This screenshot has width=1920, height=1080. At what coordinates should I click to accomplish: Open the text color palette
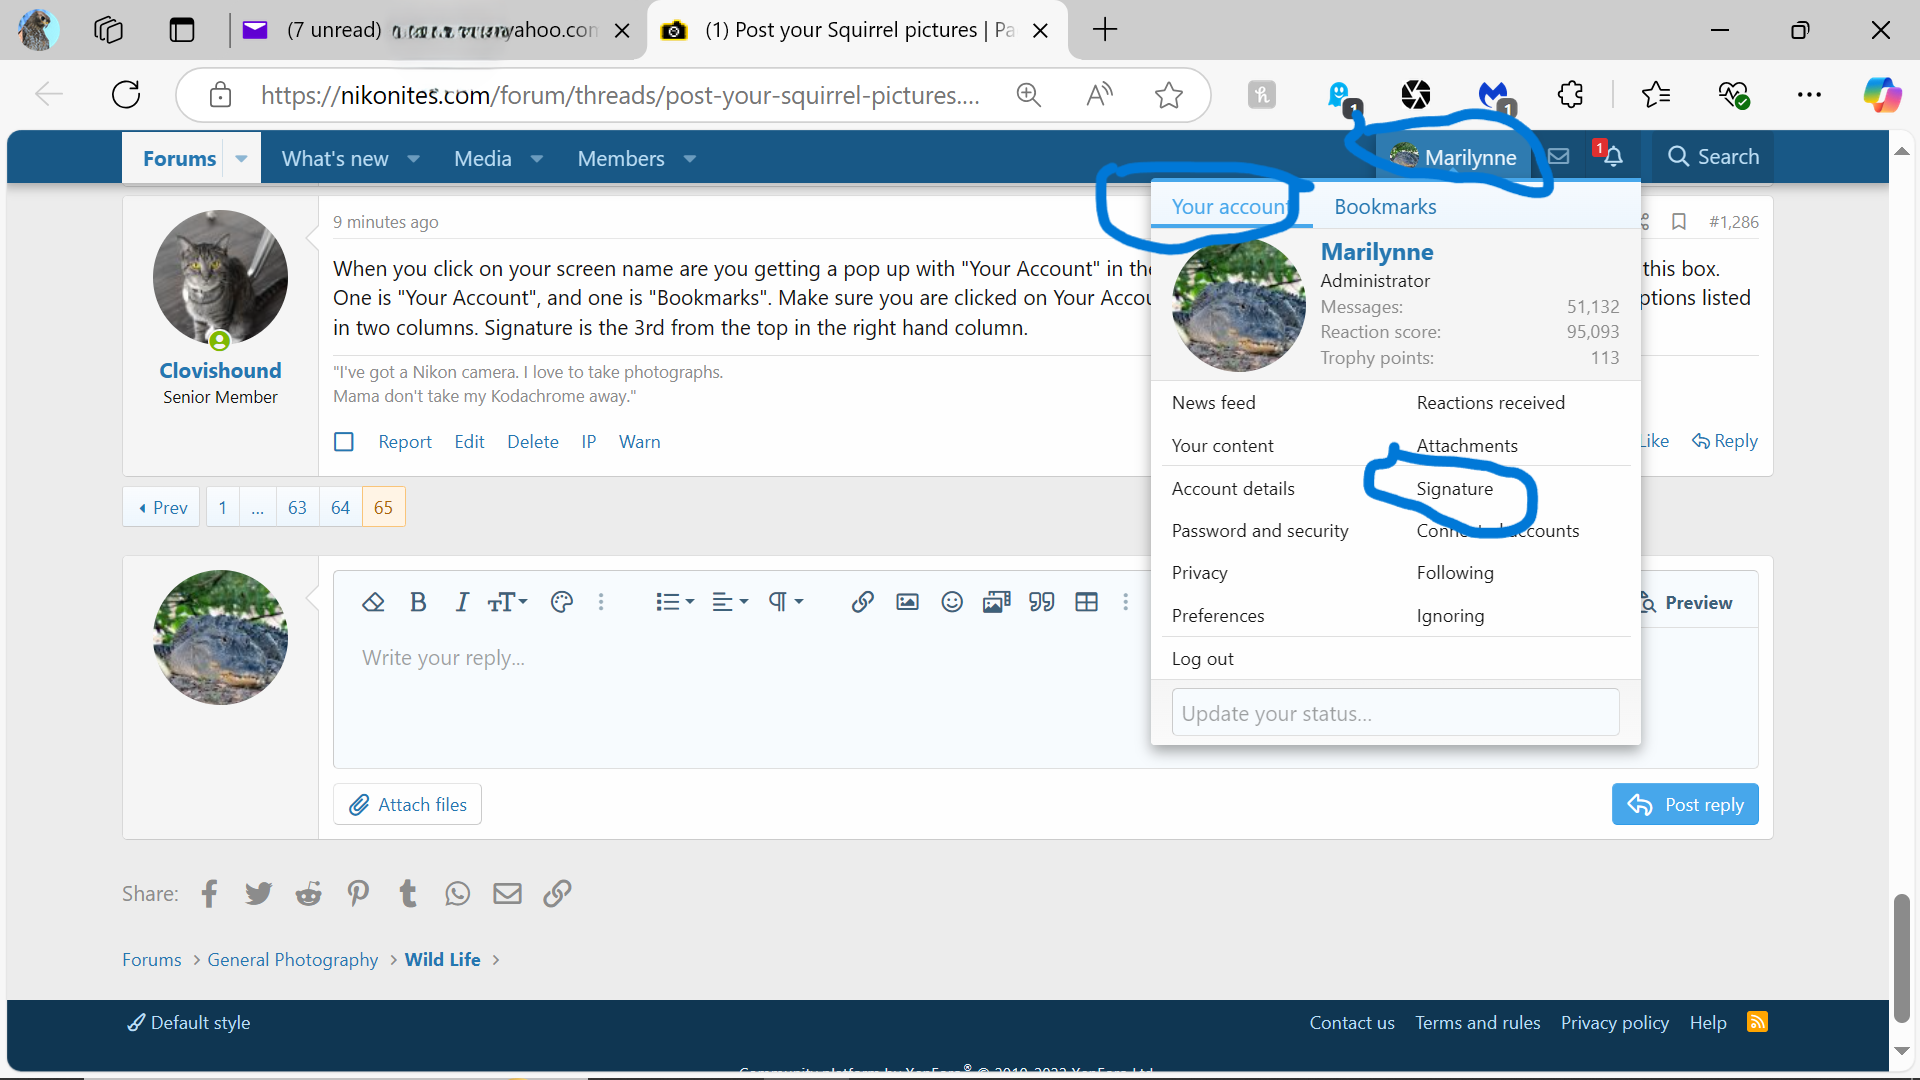(562, 602)
